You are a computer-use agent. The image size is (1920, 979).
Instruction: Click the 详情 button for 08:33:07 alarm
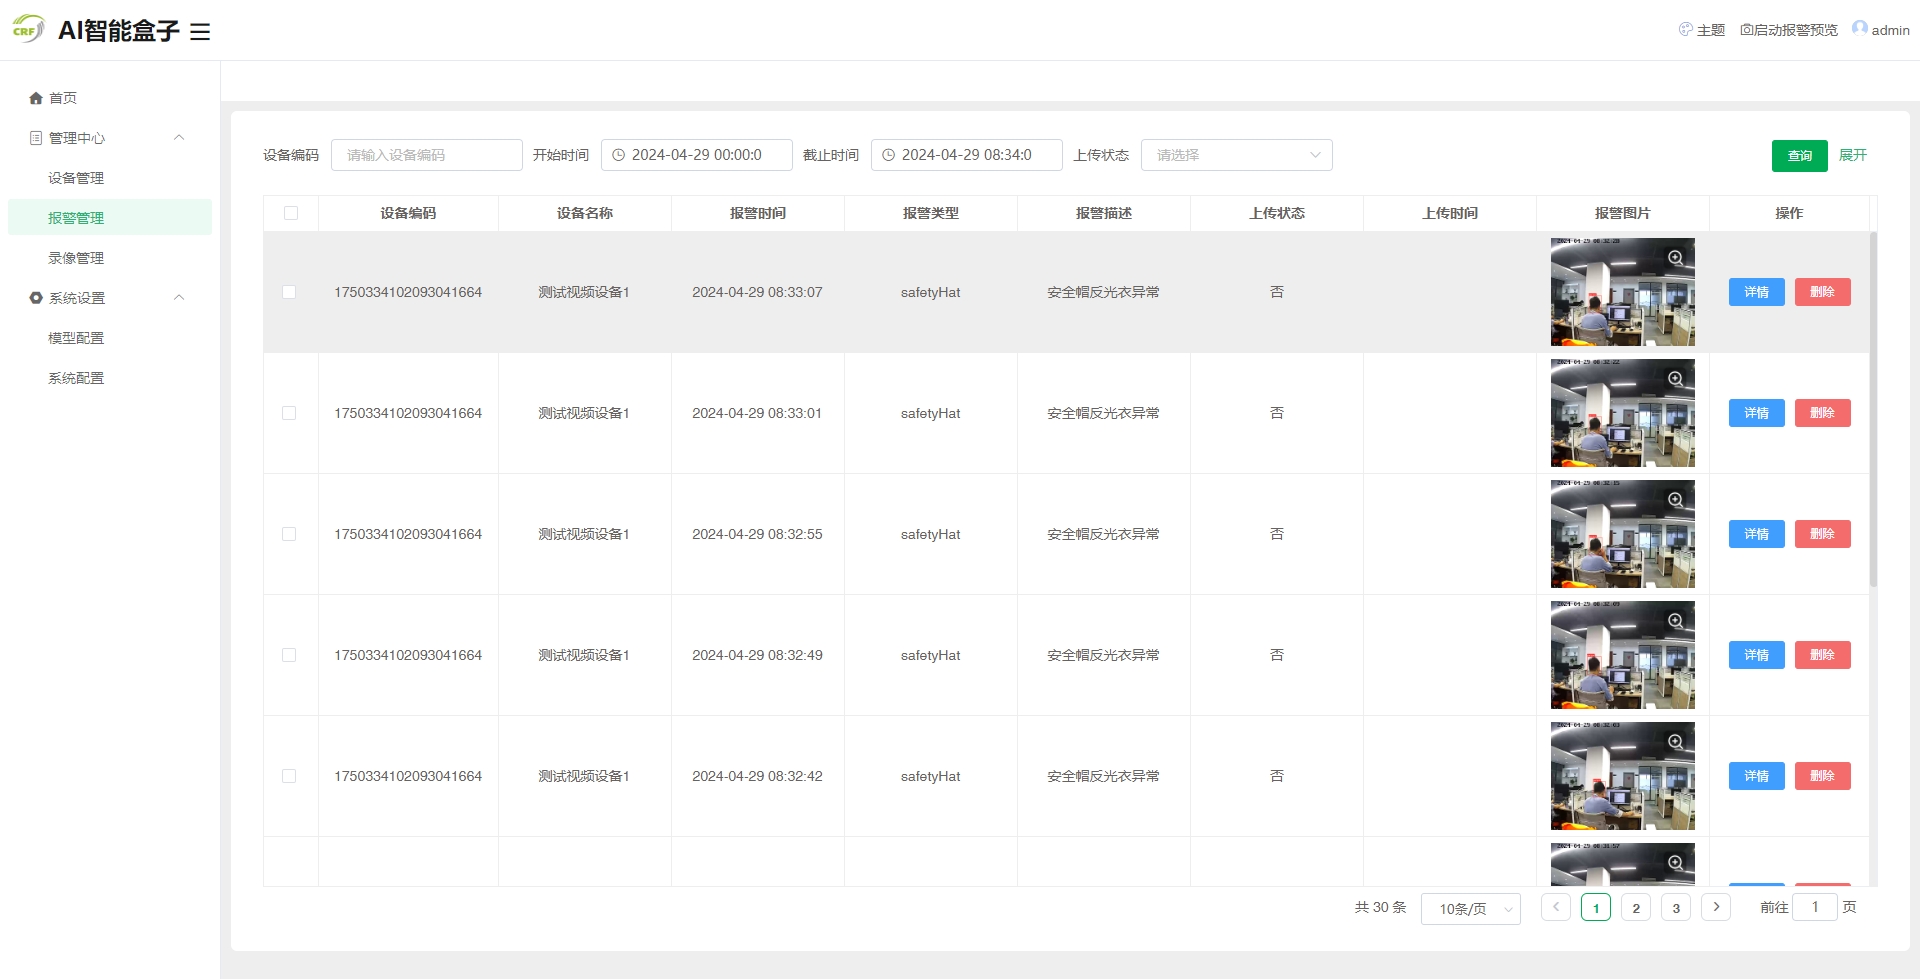[x=1757, y=292]
